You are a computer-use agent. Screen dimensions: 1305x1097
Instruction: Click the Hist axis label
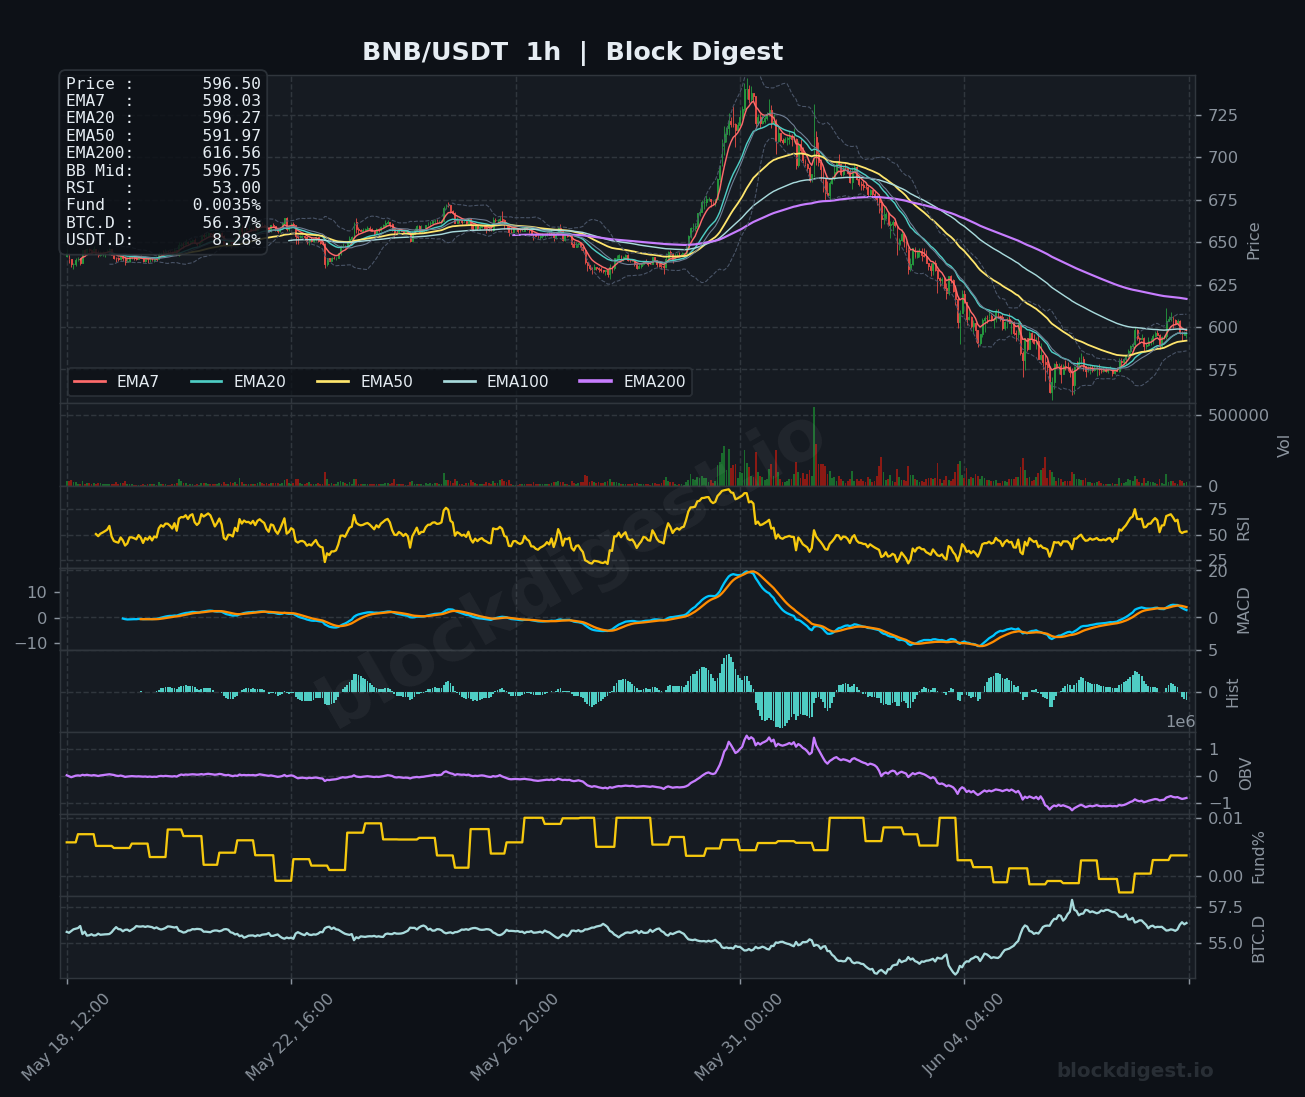(1232, 693)
